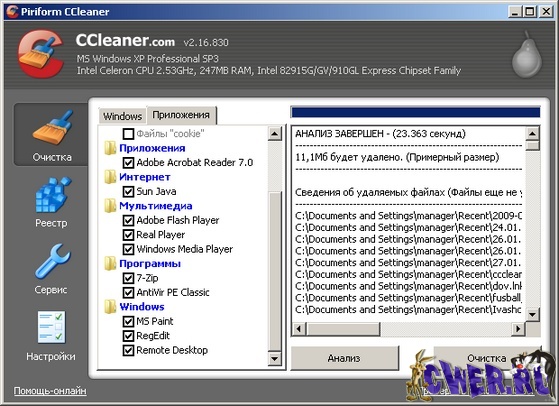Screen dimensions: 559x406
Task: Click results horizontal scroll left arrow
Action: pyautogui.click(x=299, y=328)
